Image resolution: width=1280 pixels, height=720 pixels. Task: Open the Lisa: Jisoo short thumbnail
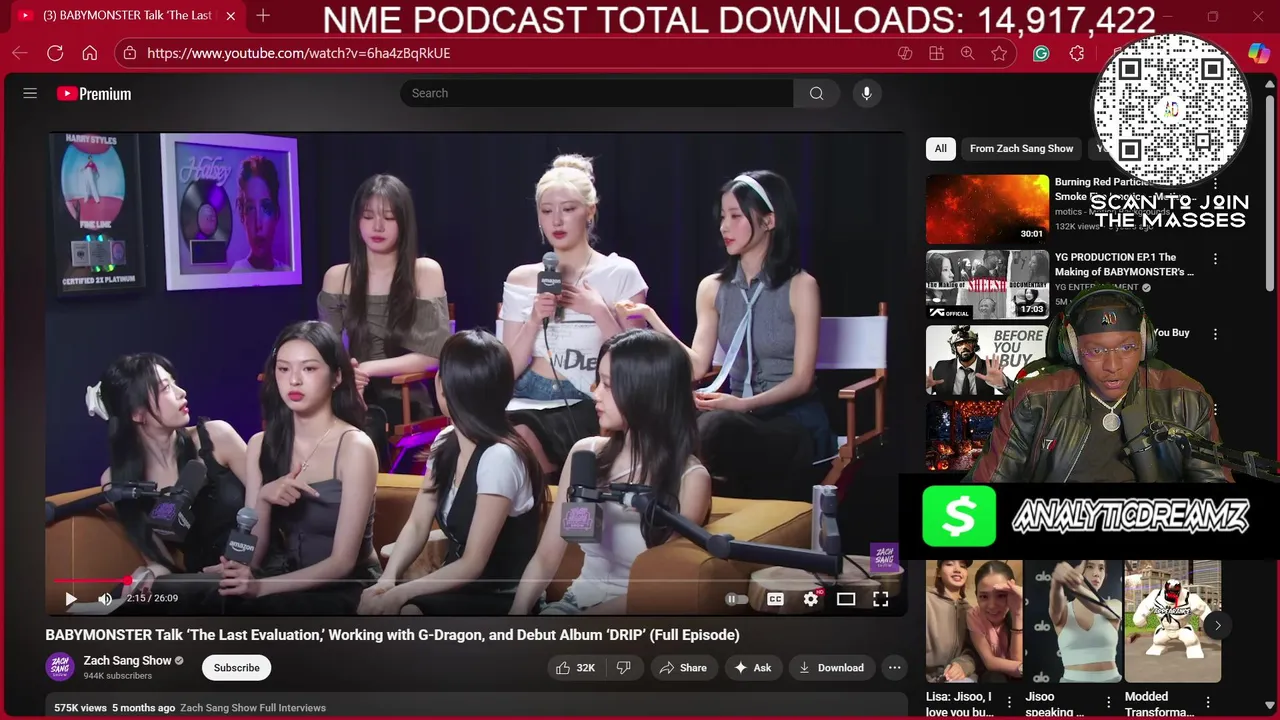(x=974, y=621)
